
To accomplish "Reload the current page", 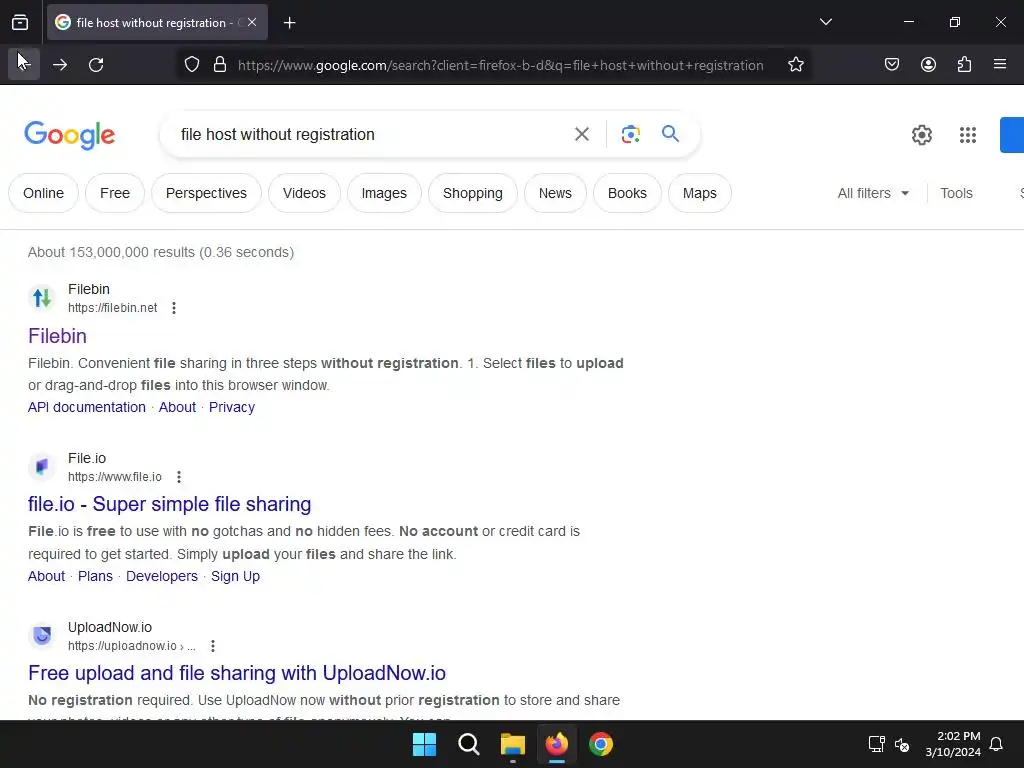I will 96,65.
